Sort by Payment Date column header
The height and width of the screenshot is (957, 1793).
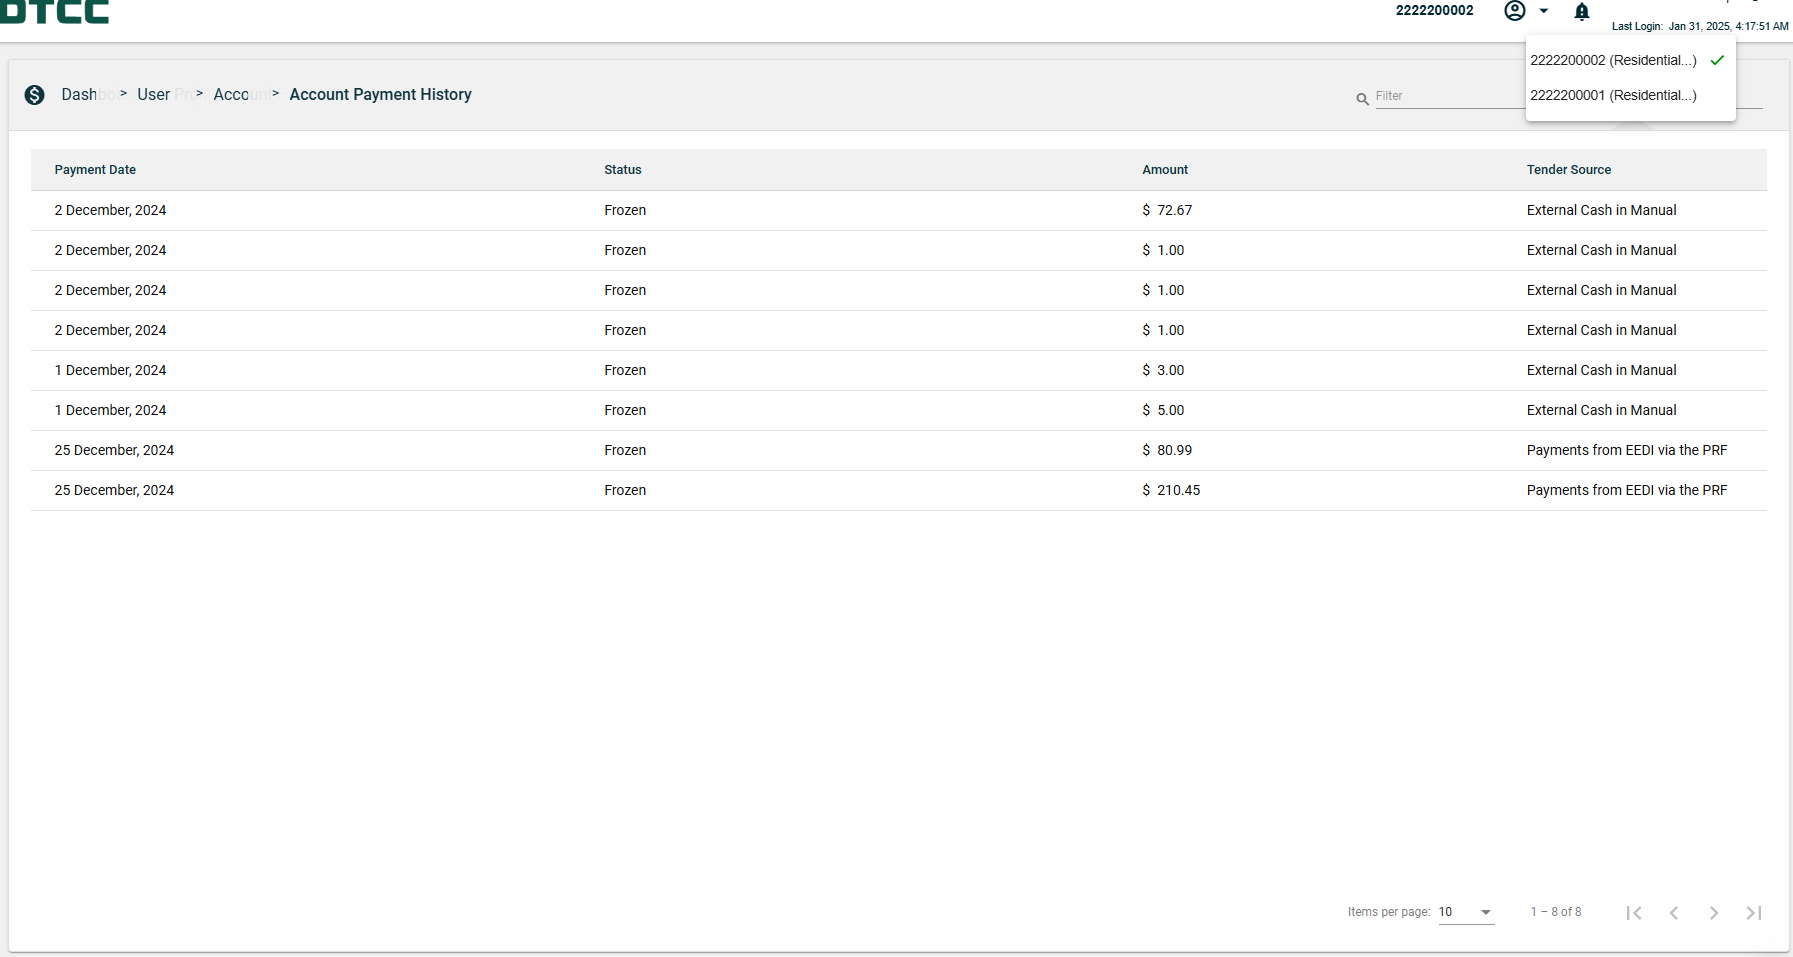click(x=95, y=170)
